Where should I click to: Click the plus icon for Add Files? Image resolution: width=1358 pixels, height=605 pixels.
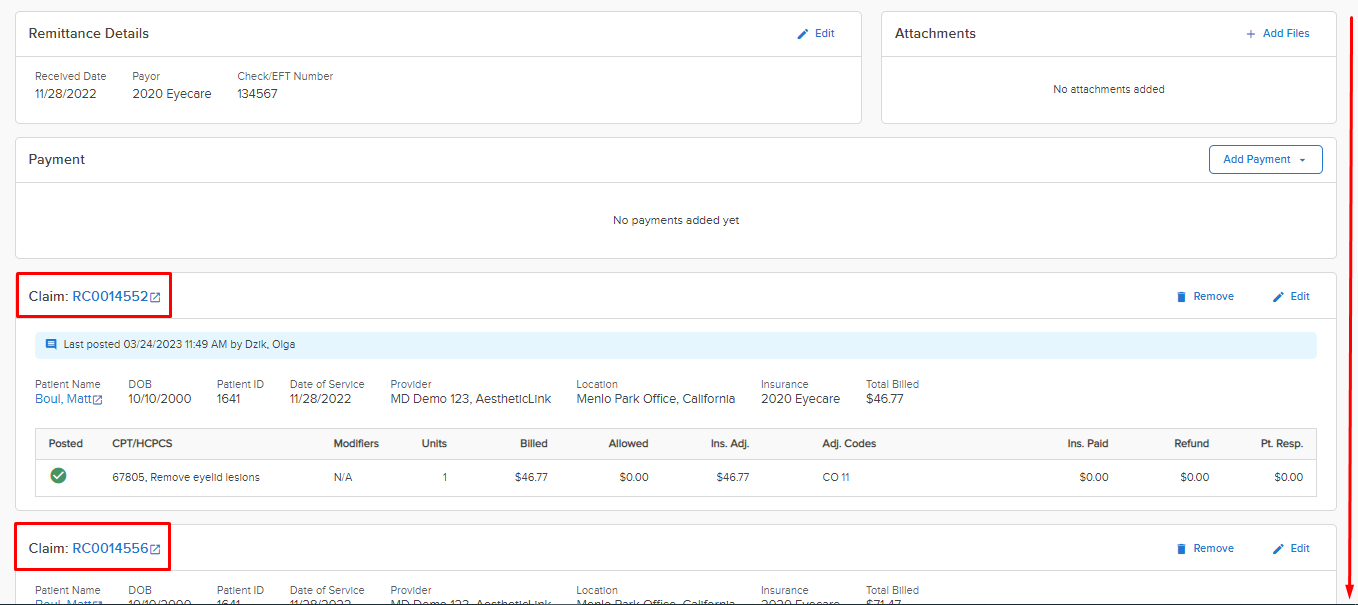pyautogui.click(x=1250, y=34)
